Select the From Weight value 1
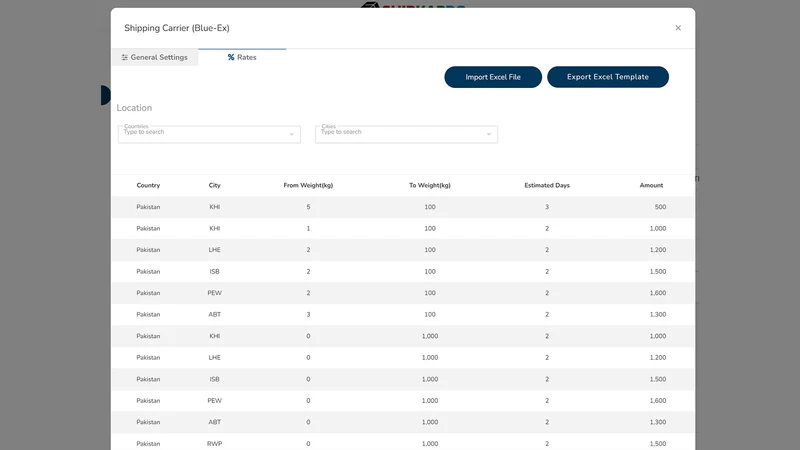 tap(308, 229)
